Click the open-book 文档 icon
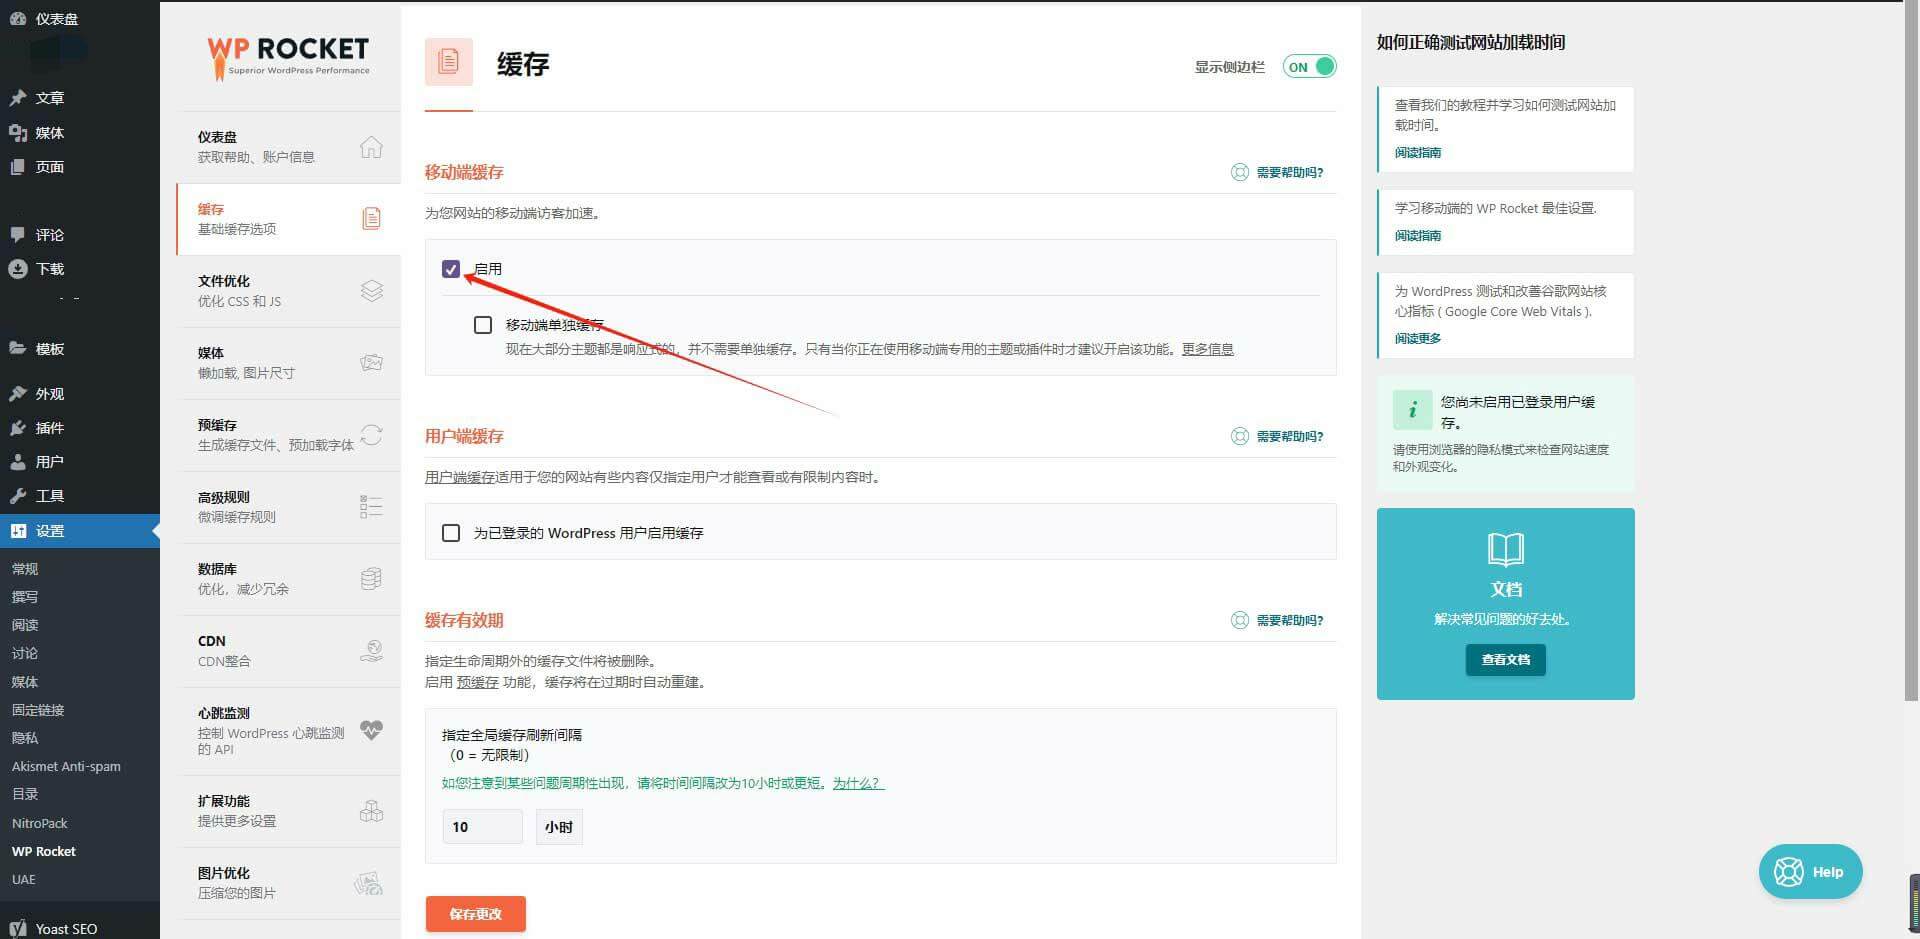Image resolution: width=1920 pixels, height=939 pixels. tap(1506, 549)
